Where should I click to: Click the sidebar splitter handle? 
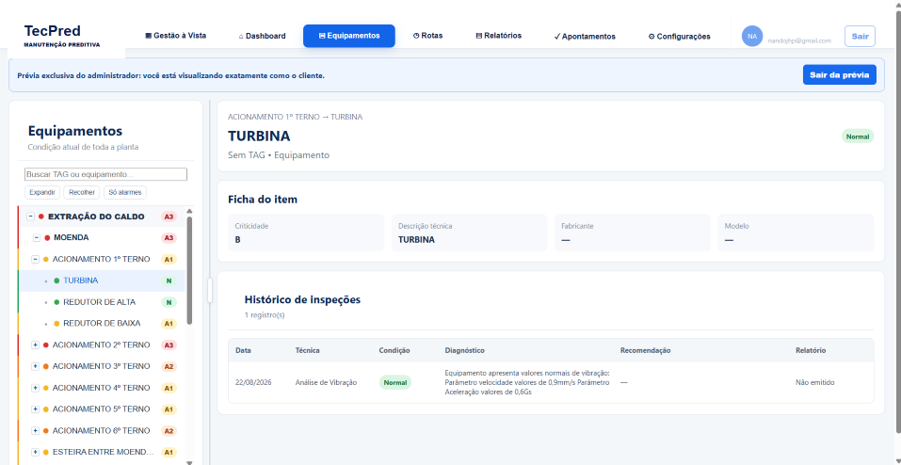click(210, 290)
